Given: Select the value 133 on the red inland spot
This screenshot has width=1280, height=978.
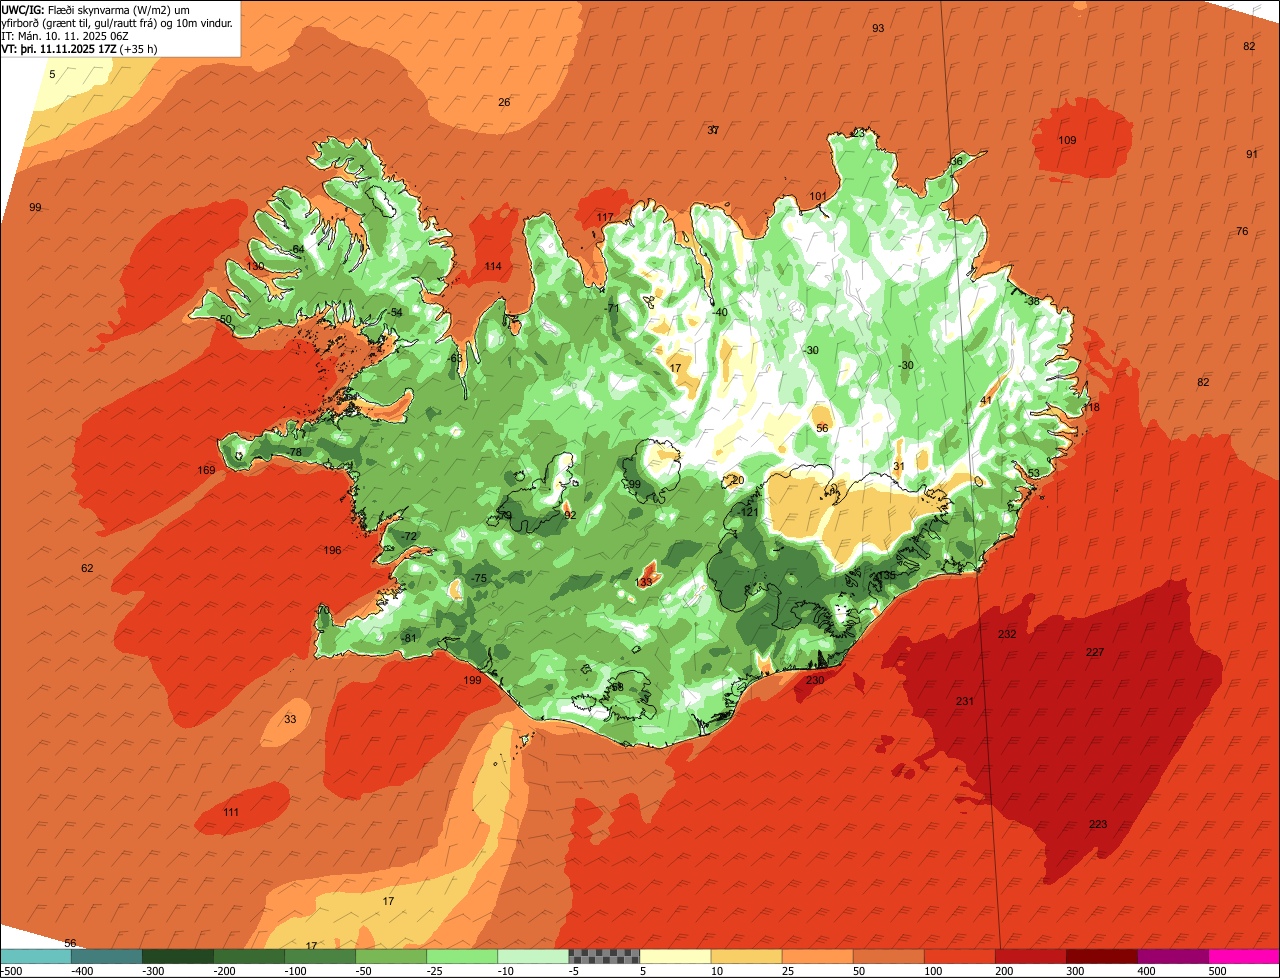Looking at the screenshot, I should pos(644,582).
